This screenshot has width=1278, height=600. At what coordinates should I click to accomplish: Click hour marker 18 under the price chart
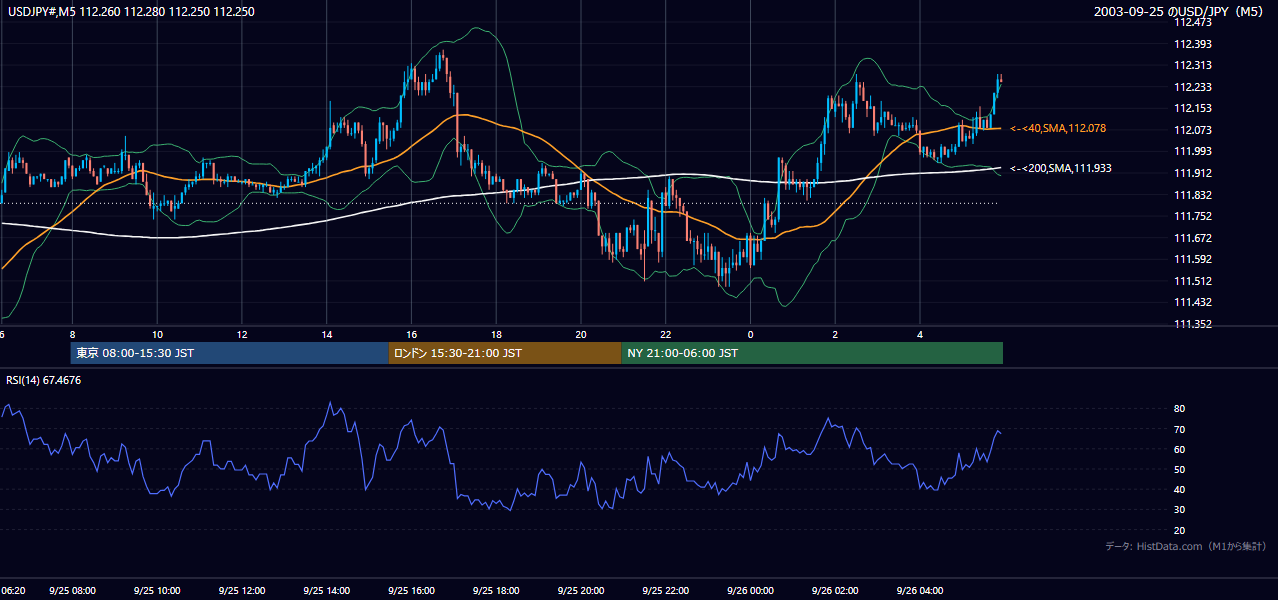pos(496,334)
